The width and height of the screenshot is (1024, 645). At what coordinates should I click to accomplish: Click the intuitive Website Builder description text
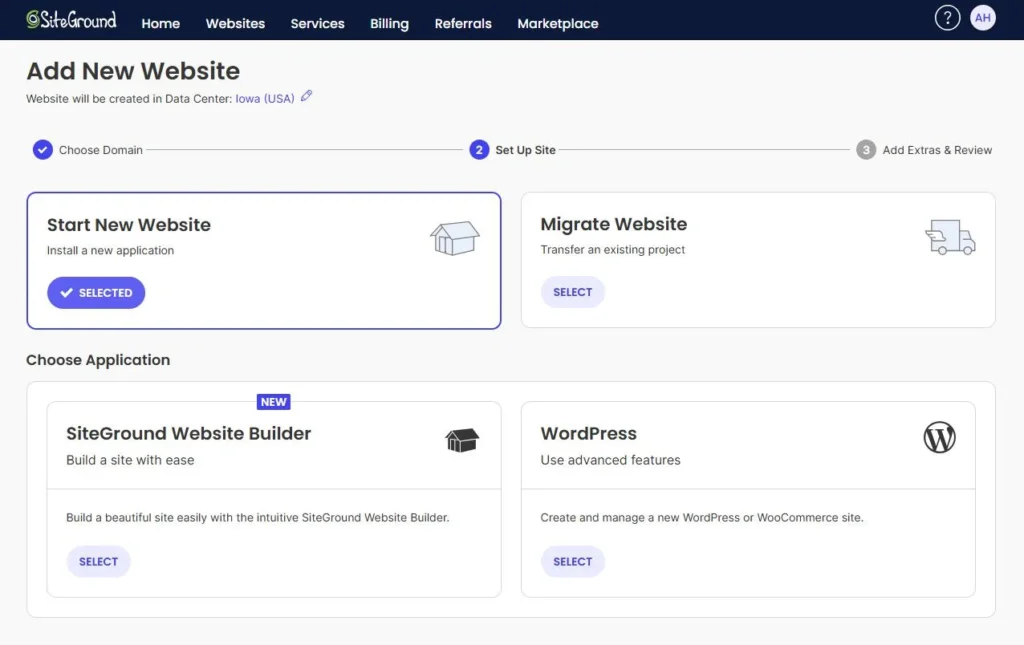pos(257,517)
